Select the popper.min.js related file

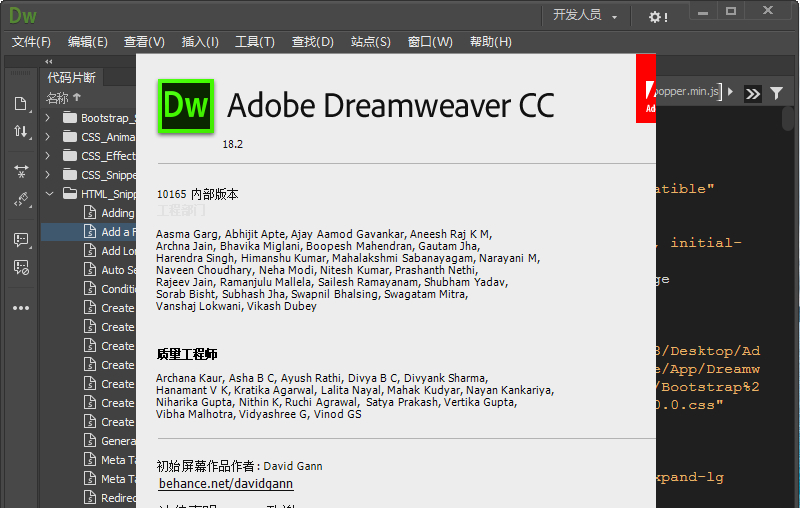[x=687, y=91]
